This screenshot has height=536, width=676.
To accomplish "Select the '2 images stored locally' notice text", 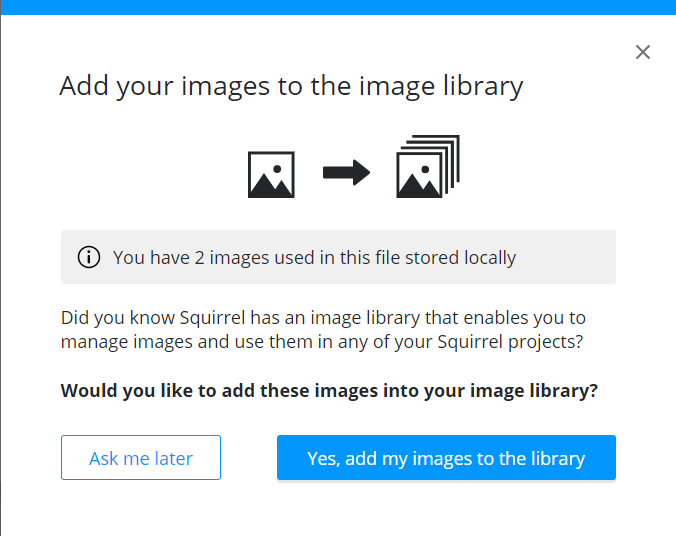I will 314,257.
